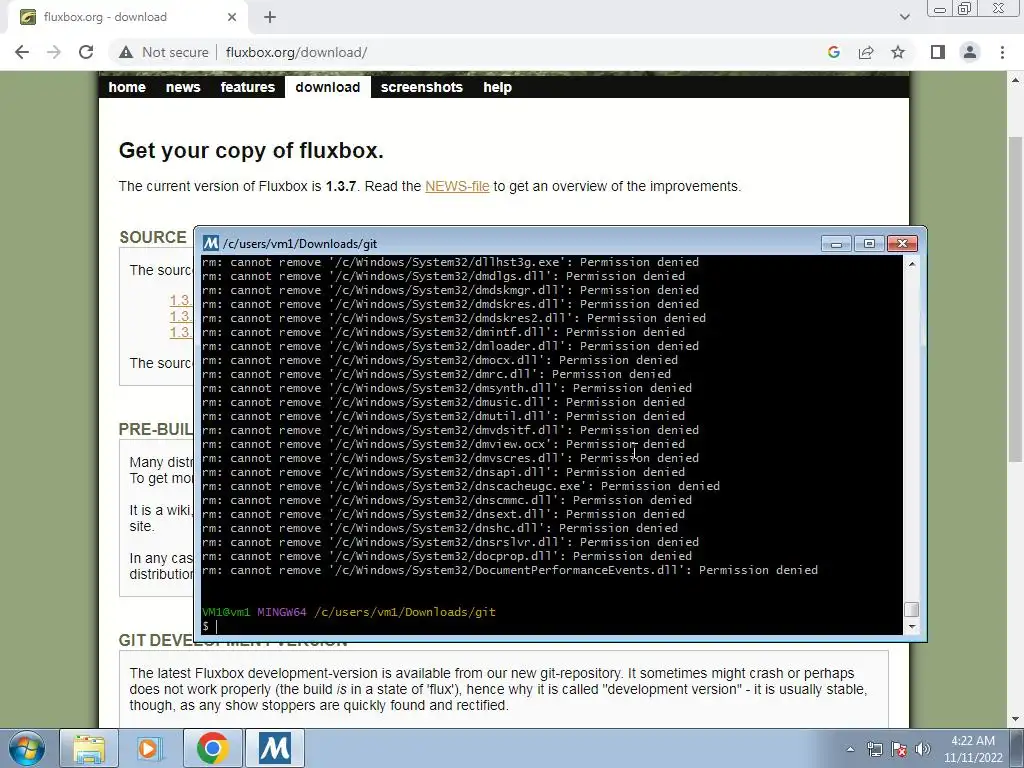Image resolution: width=1024 pixels, height=768 pixels.
Task: Open the tab search chevron
Action: point(904,17)
